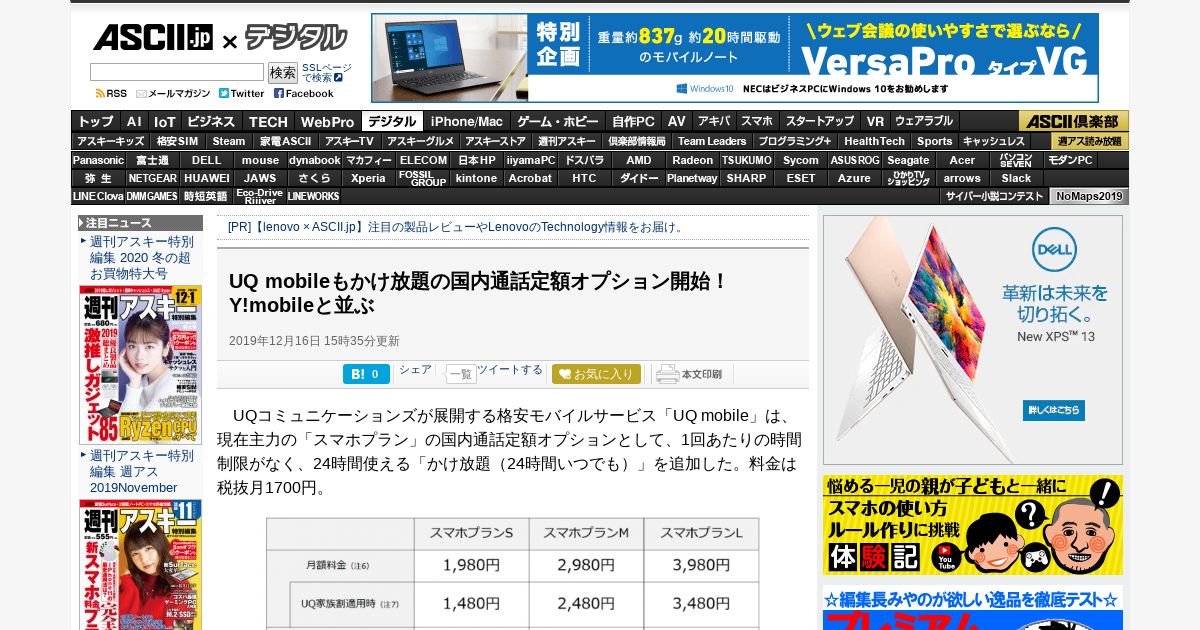Click the DELL brand button
The image size is (1200, 630).
207,160
